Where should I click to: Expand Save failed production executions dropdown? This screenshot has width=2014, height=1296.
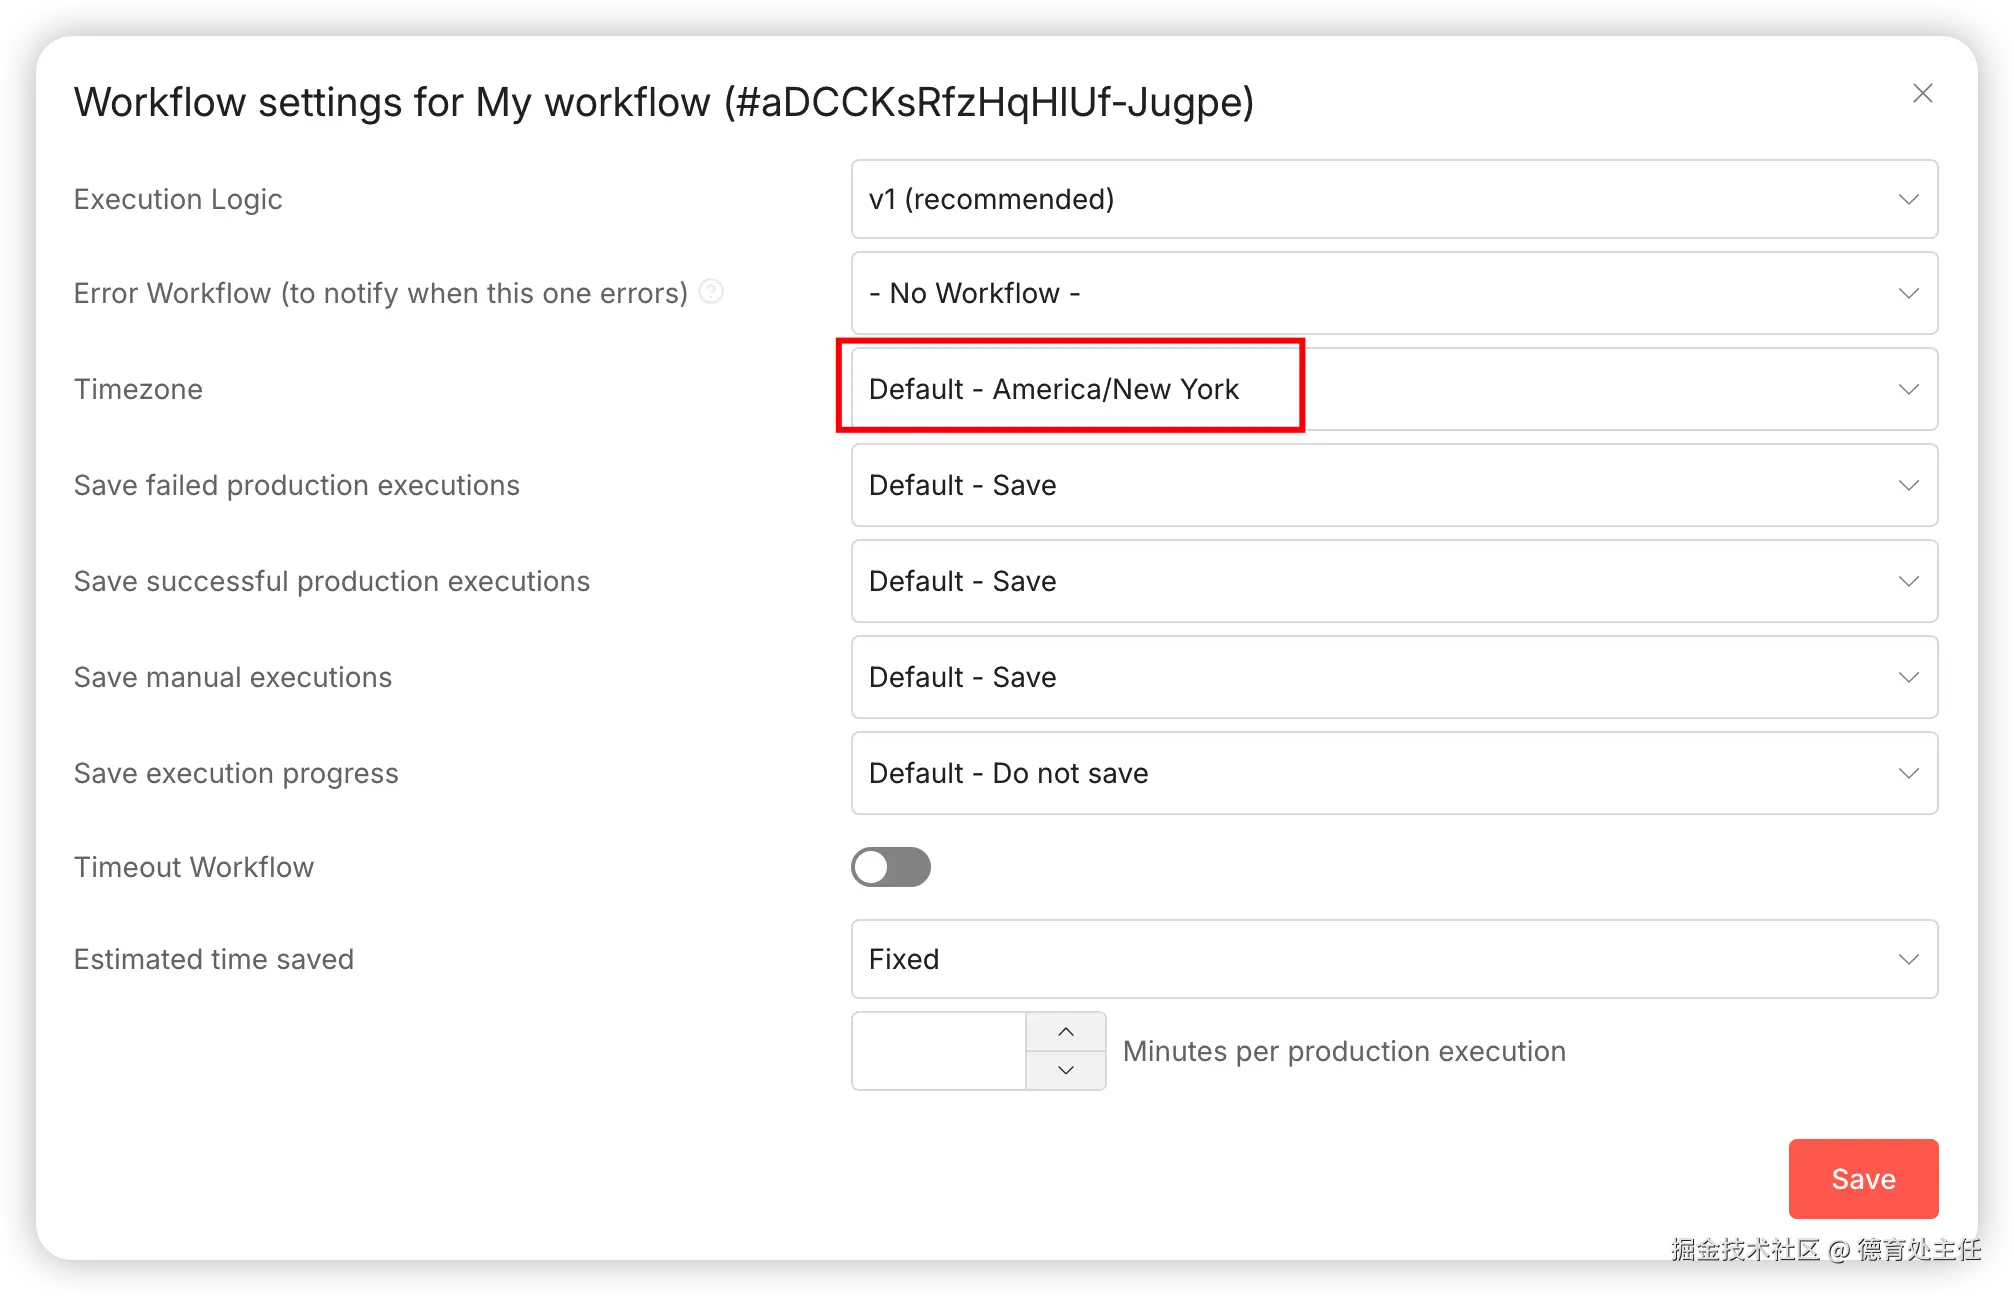1393,485
